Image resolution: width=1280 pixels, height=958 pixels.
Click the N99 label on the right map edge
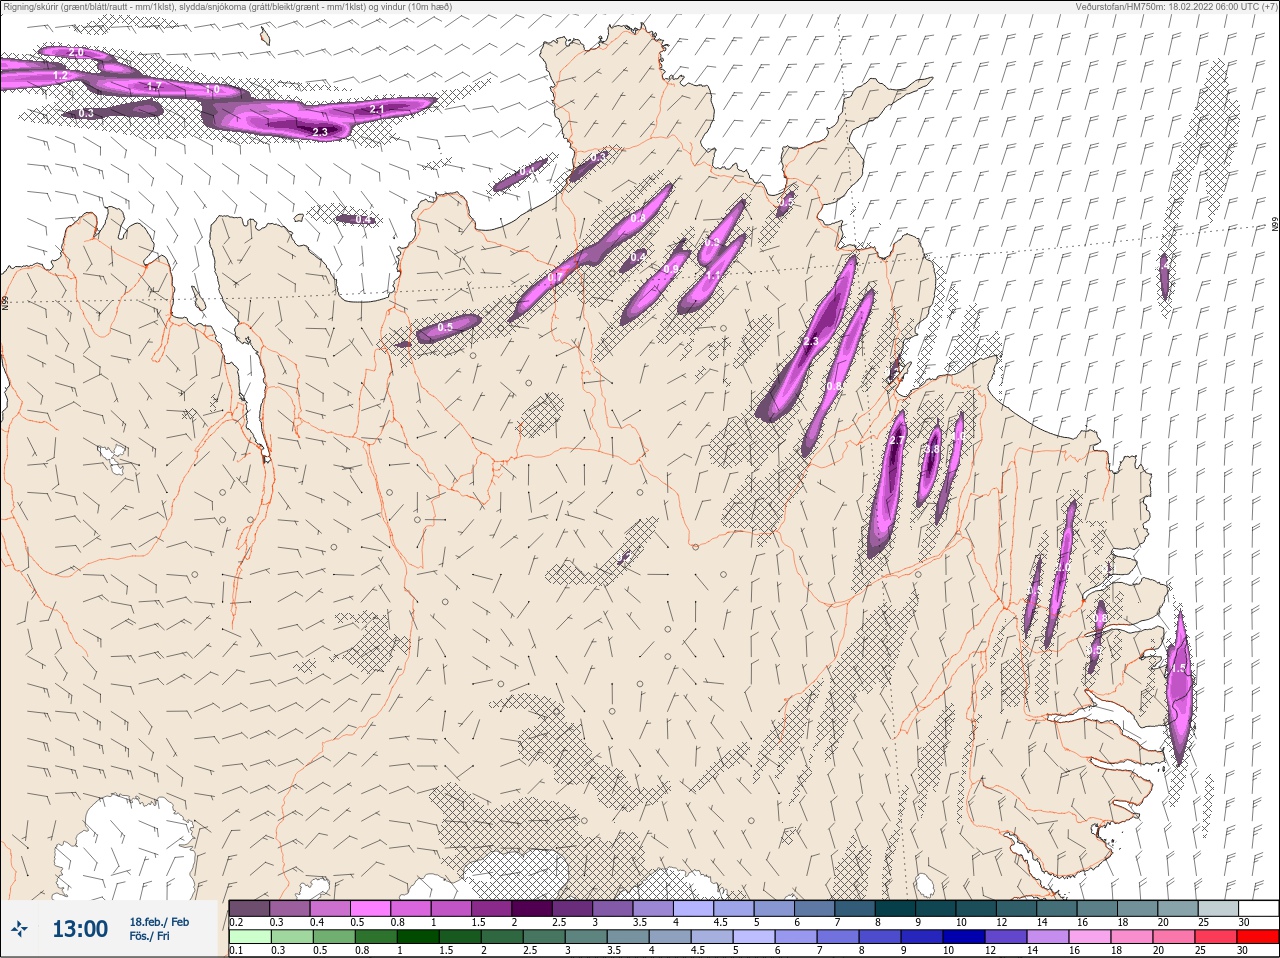click(1275, 226)
